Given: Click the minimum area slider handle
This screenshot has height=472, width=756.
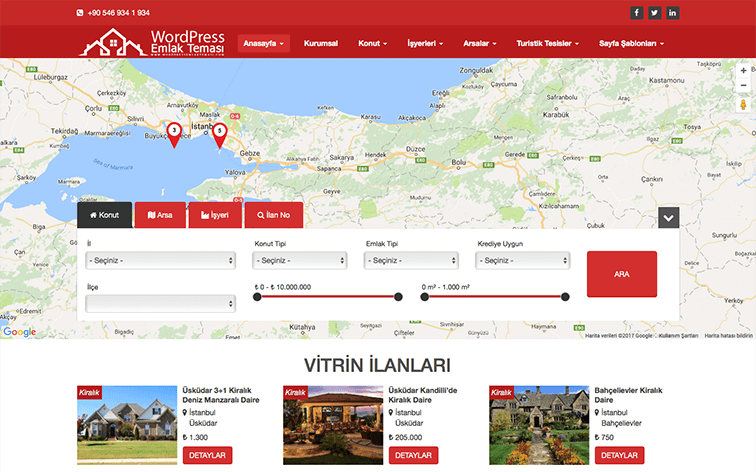Looking at the screenshot, I should (x=424, y=297).
